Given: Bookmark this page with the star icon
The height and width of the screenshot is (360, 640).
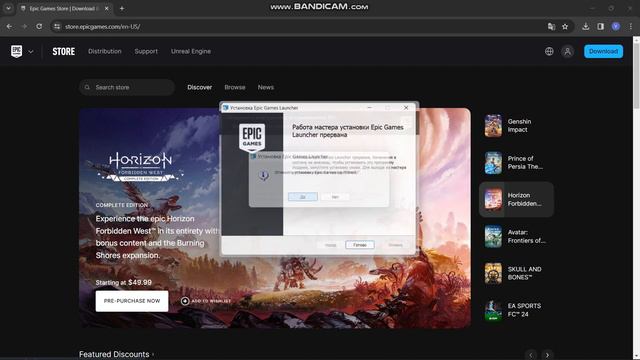Looking at the screenshot, I should click(565, 27).
